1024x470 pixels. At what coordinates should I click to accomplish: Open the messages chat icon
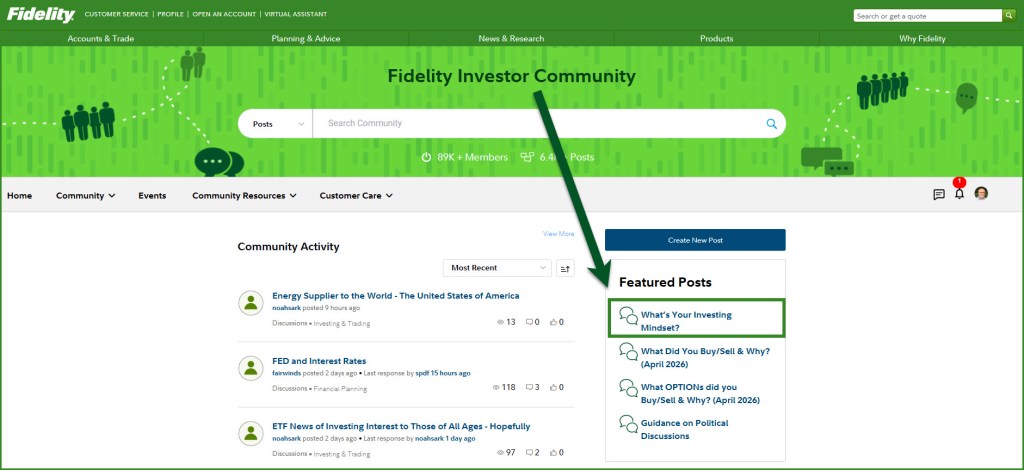[x=939, y=195]
